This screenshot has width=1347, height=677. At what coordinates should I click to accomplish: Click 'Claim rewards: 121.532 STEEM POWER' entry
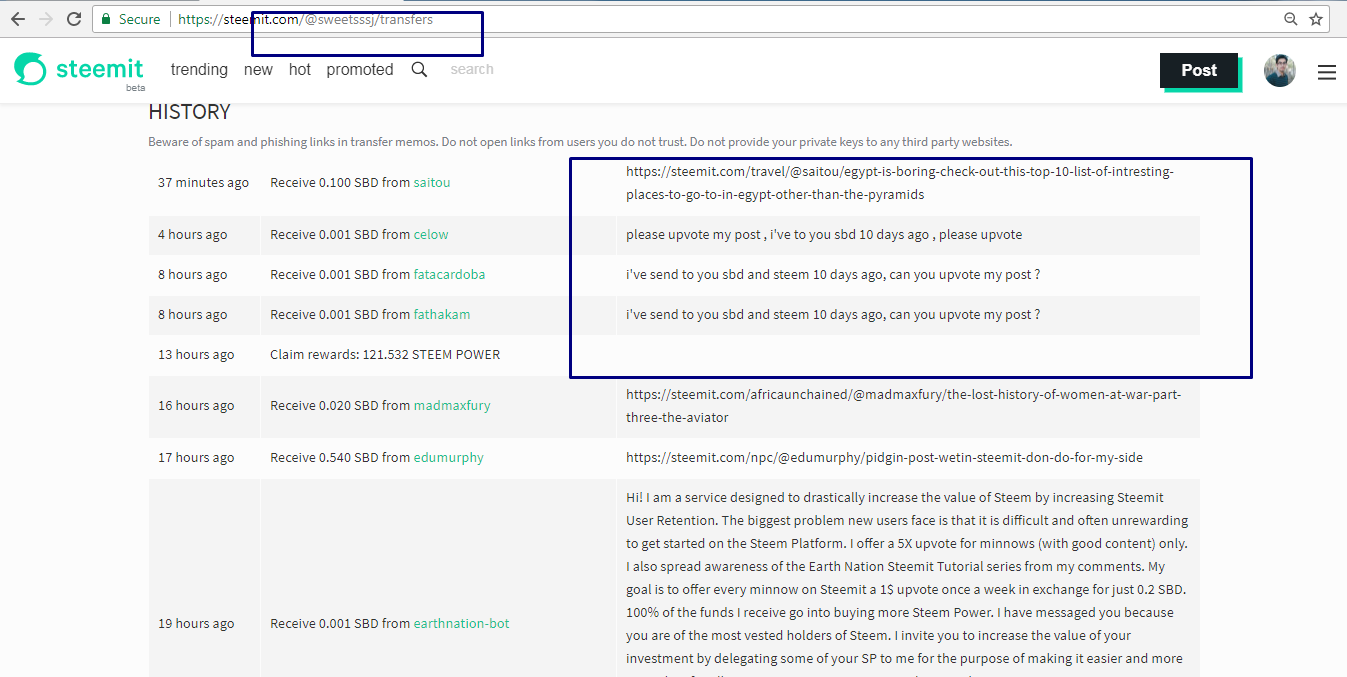click(385, 354)
